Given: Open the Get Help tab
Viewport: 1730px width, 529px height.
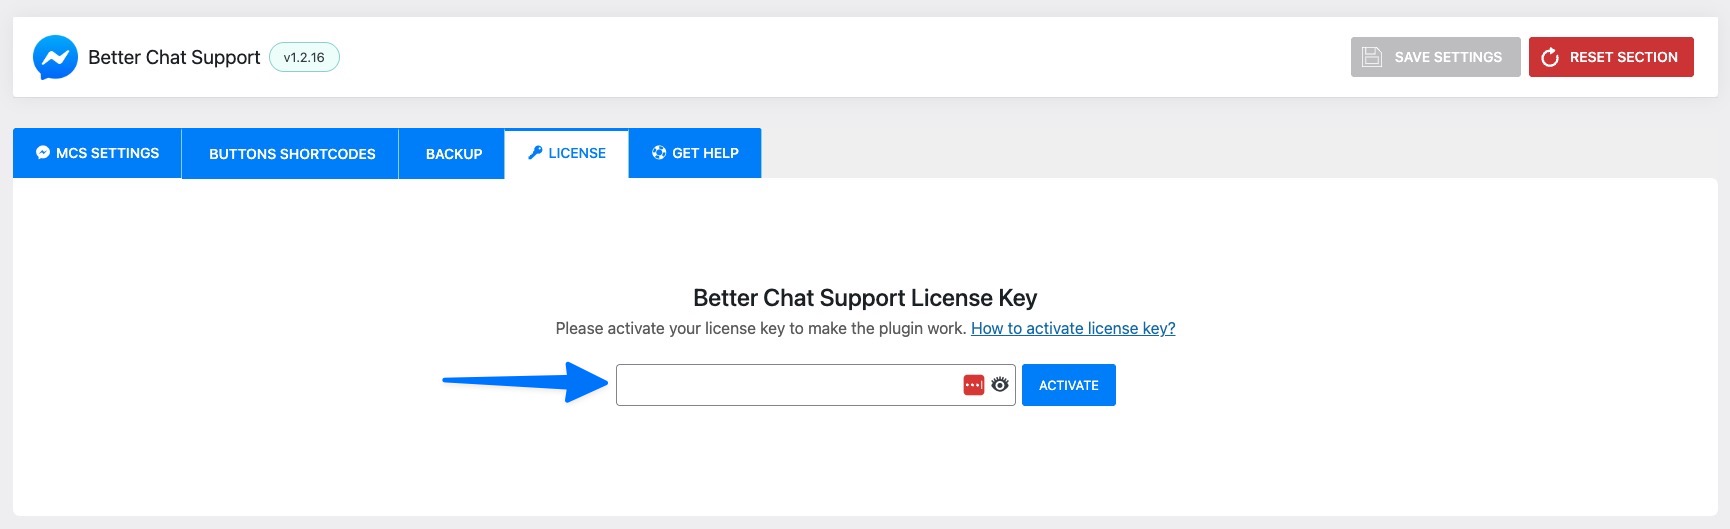Looking at the screenshot, I should coord(705,153).
